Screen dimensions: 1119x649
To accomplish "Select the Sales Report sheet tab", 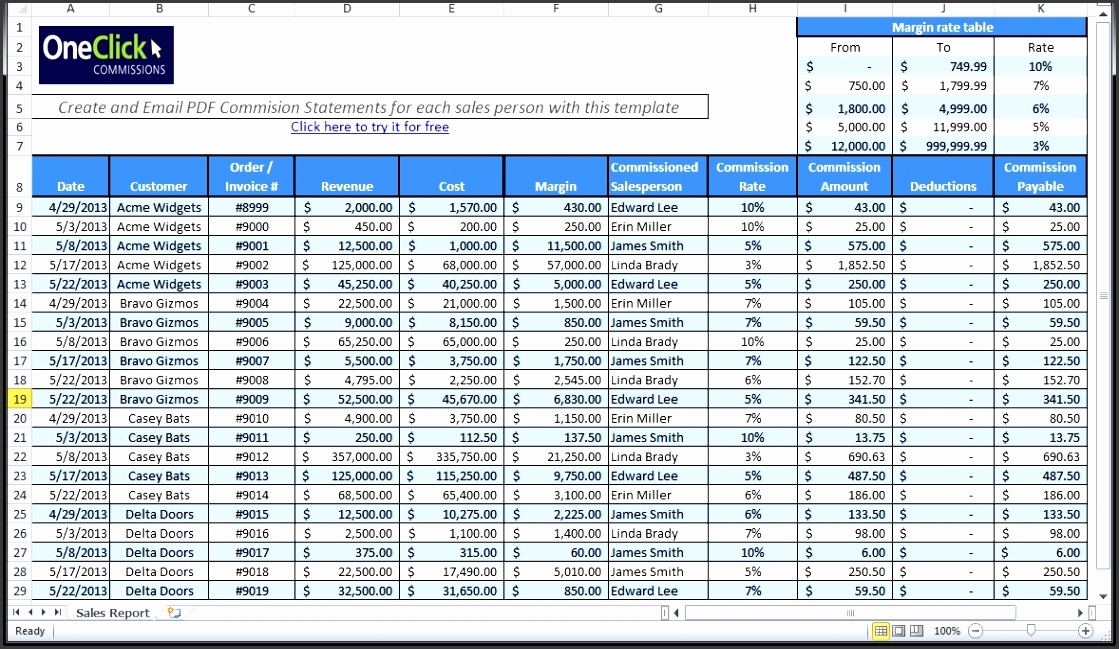I will pos(112,612).
